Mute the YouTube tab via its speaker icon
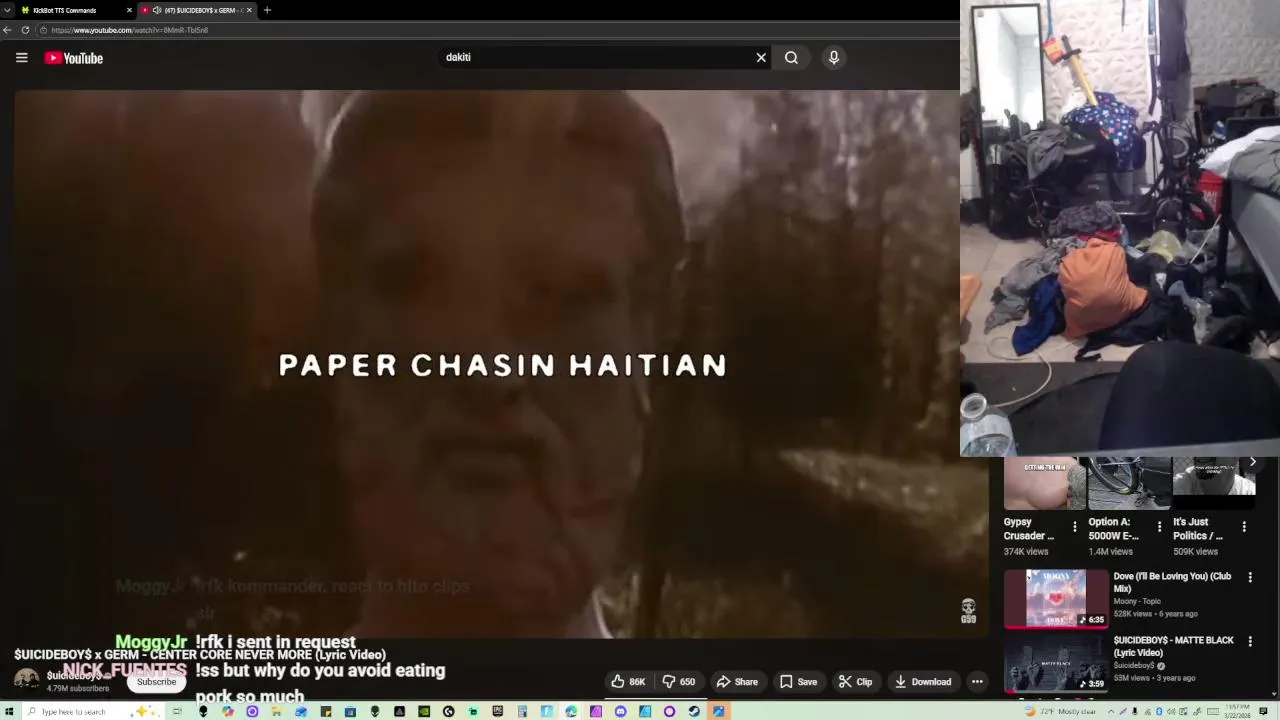The image size is (1280, 720). pyautogui.click(x=156, y=10)
